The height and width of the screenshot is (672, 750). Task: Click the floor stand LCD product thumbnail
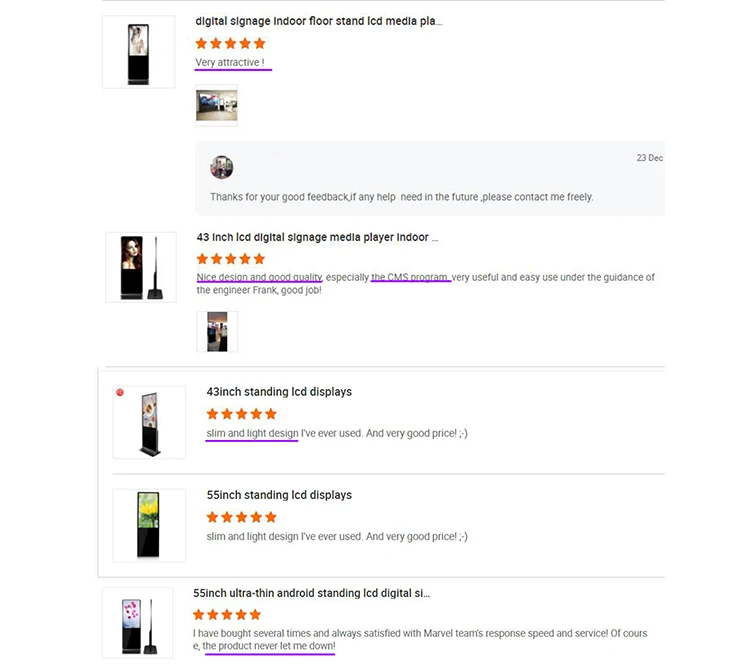click(138, 52)
